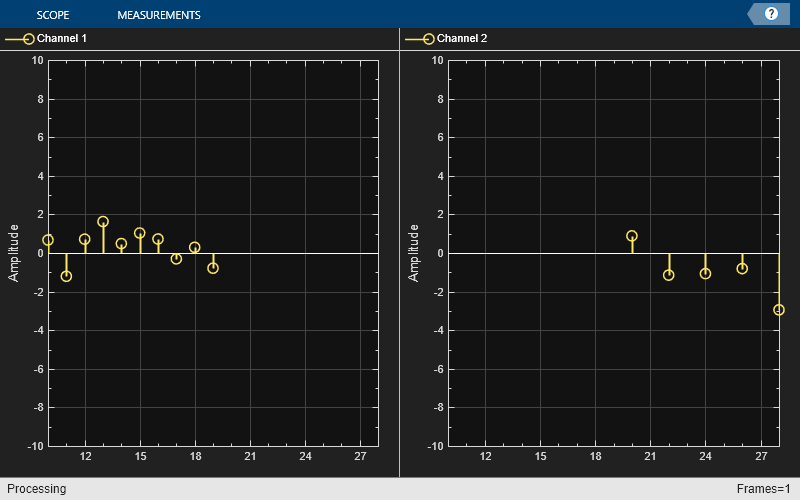Toggle the Channel 1 legend label
Viewport: 800px width, 500px height.
(x=62, y=39)
